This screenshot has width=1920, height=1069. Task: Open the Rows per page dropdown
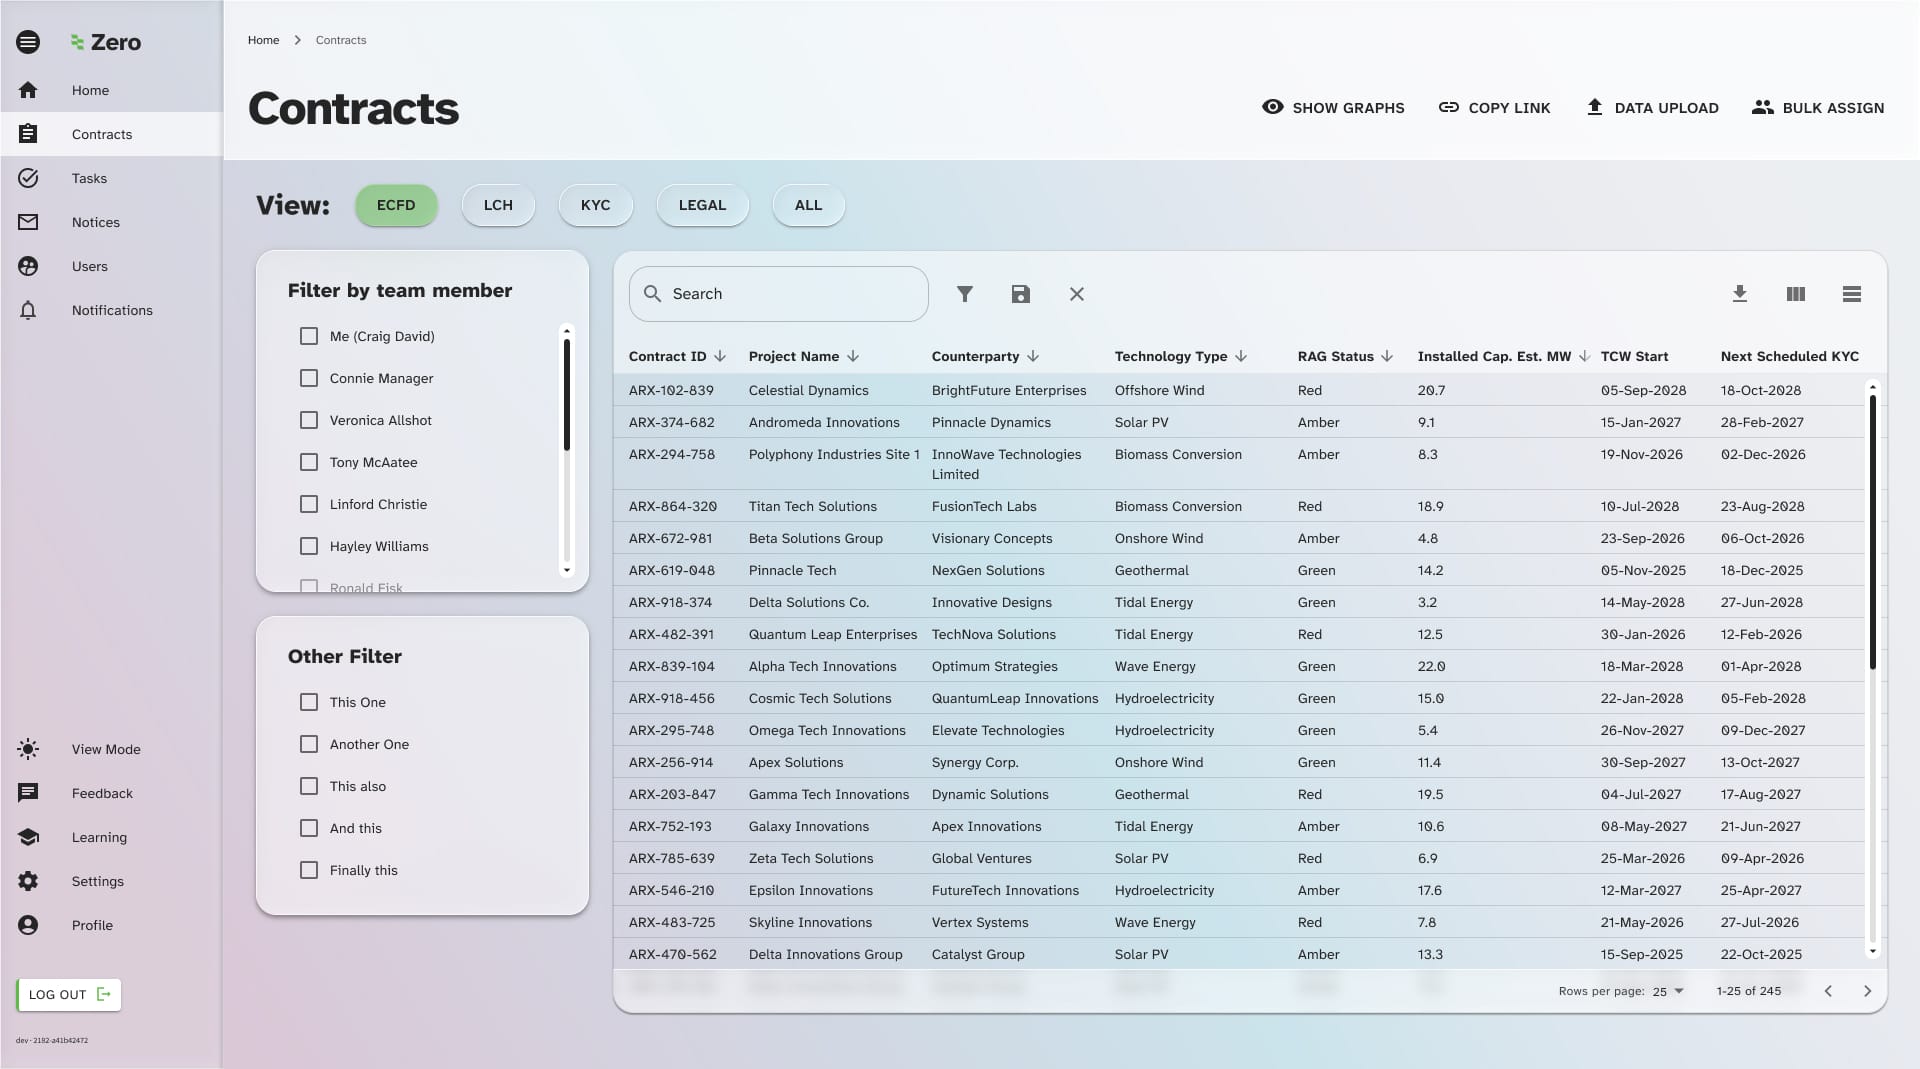click(x=1668, y=991)
